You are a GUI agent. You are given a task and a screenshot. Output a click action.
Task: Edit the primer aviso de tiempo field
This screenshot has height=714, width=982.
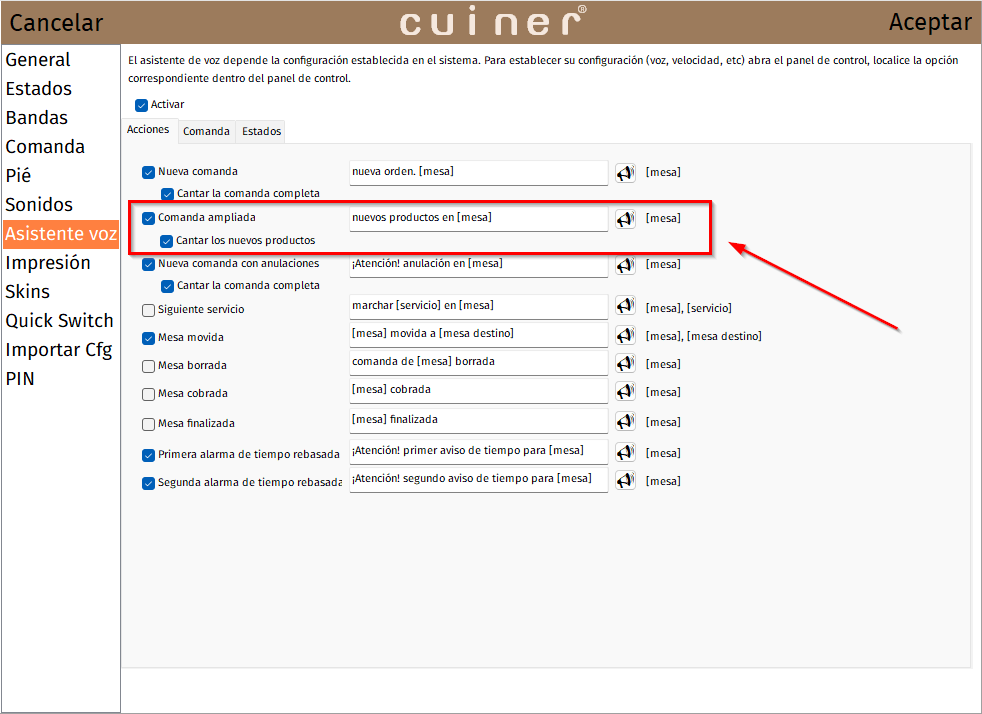478,452
